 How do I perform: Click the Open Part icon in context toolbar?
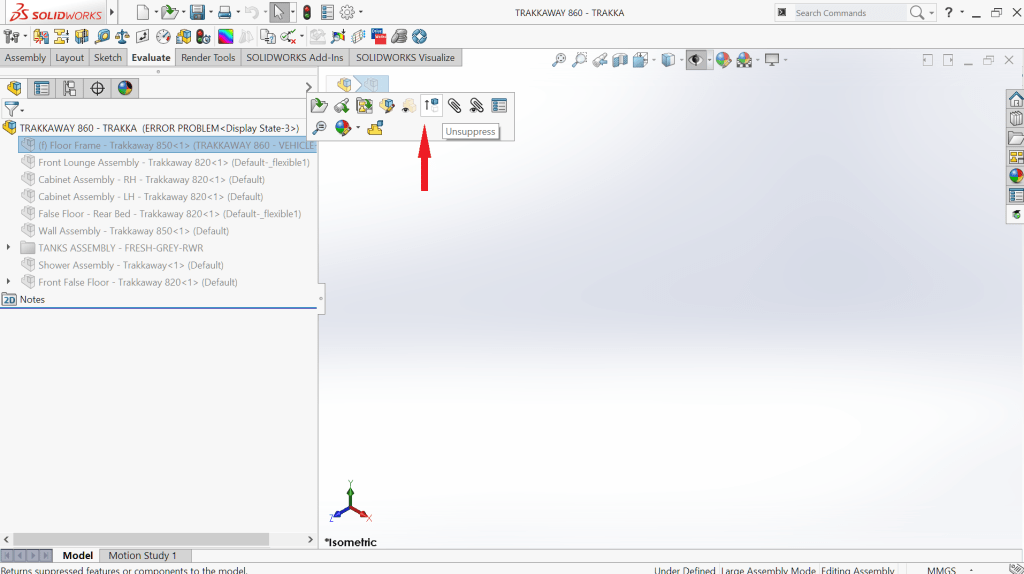pyautogui.click(x=319, y=105)
